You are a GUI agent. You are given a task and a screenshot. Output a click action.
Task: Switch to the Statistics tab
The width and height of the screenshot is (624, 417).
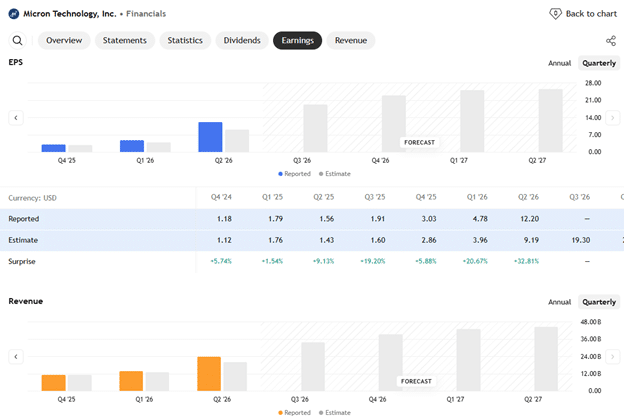tap(185, 41)
